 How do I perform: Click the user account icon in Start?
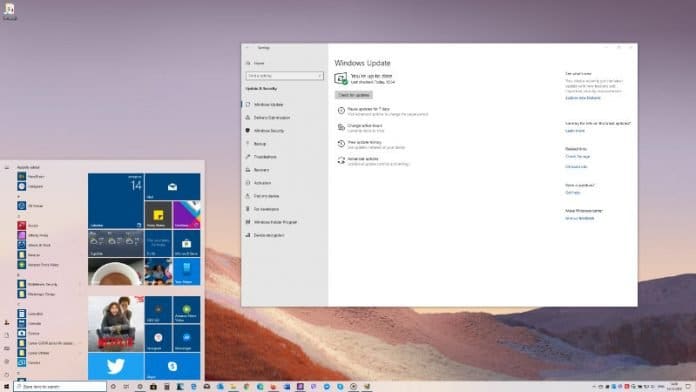[7, 323]
